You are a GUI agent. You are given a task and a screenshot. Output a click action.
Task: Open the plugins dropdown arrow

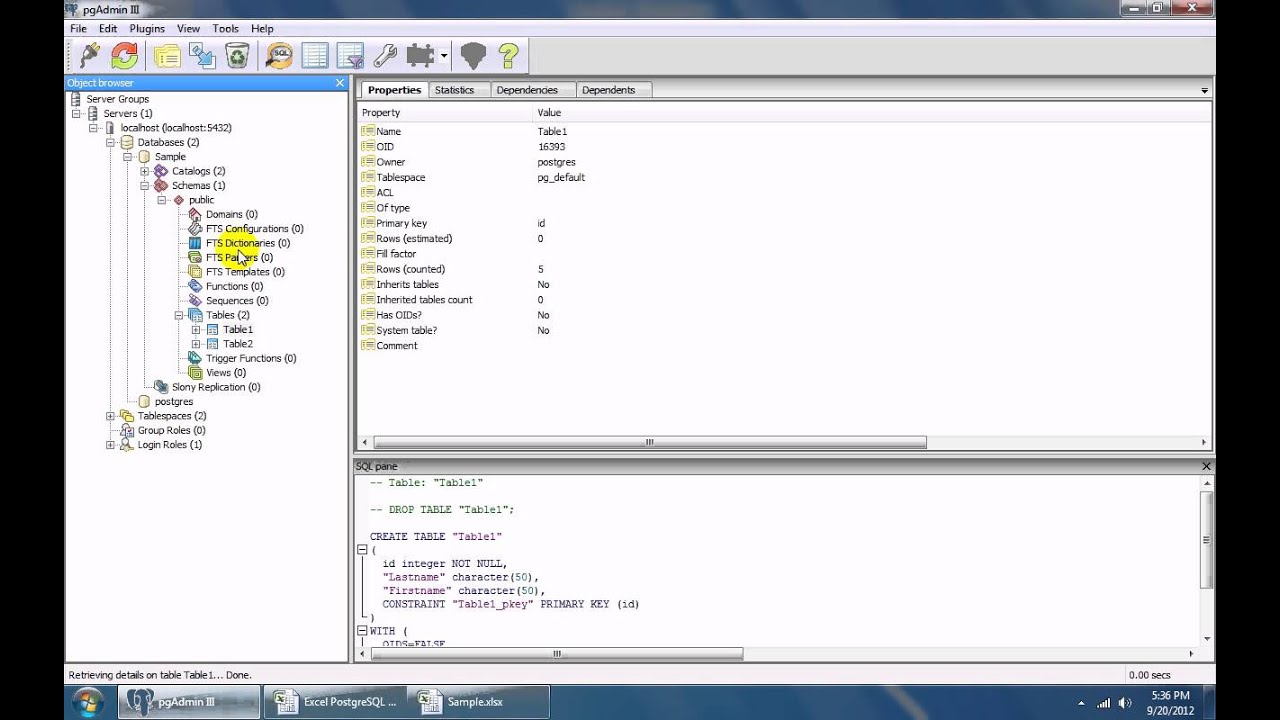444,56
